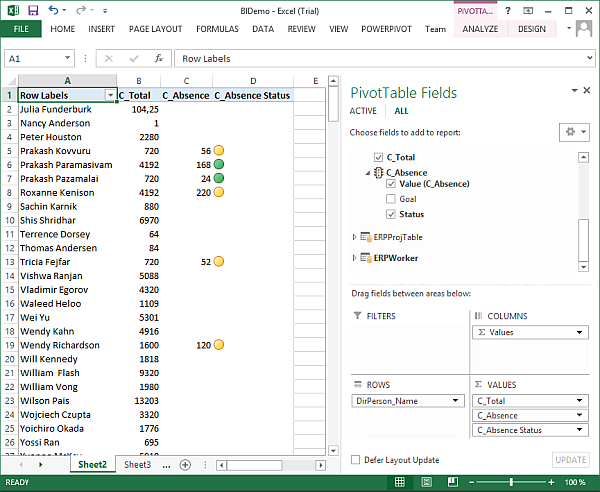
Task: Click the Save icon in Quick Access Toolbar
Action: pyautogui.click(x=33, y=10)
